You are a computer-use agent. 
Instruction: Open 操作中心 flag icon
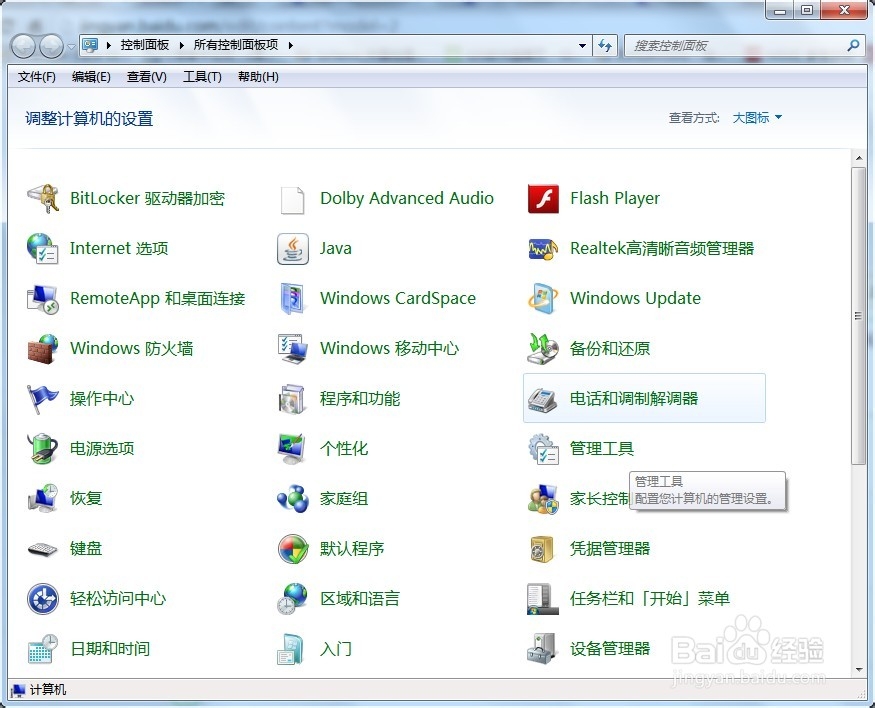pos(43,398)
